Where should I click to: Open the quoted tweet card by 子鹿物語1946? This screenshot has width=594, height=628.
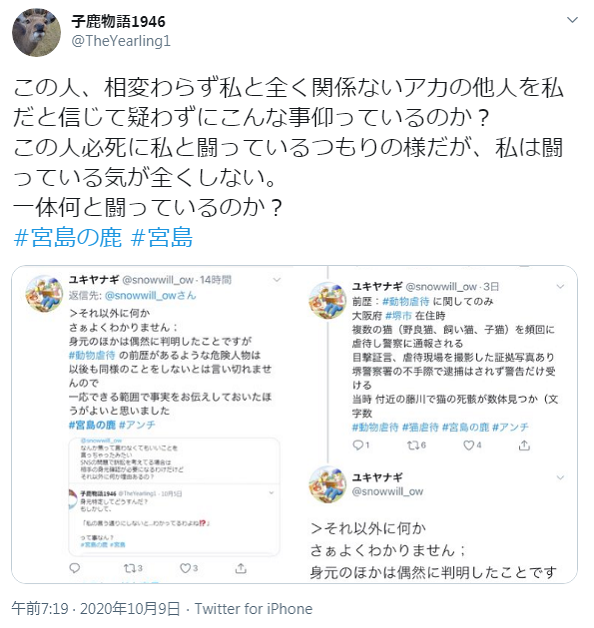coord(174,520)
